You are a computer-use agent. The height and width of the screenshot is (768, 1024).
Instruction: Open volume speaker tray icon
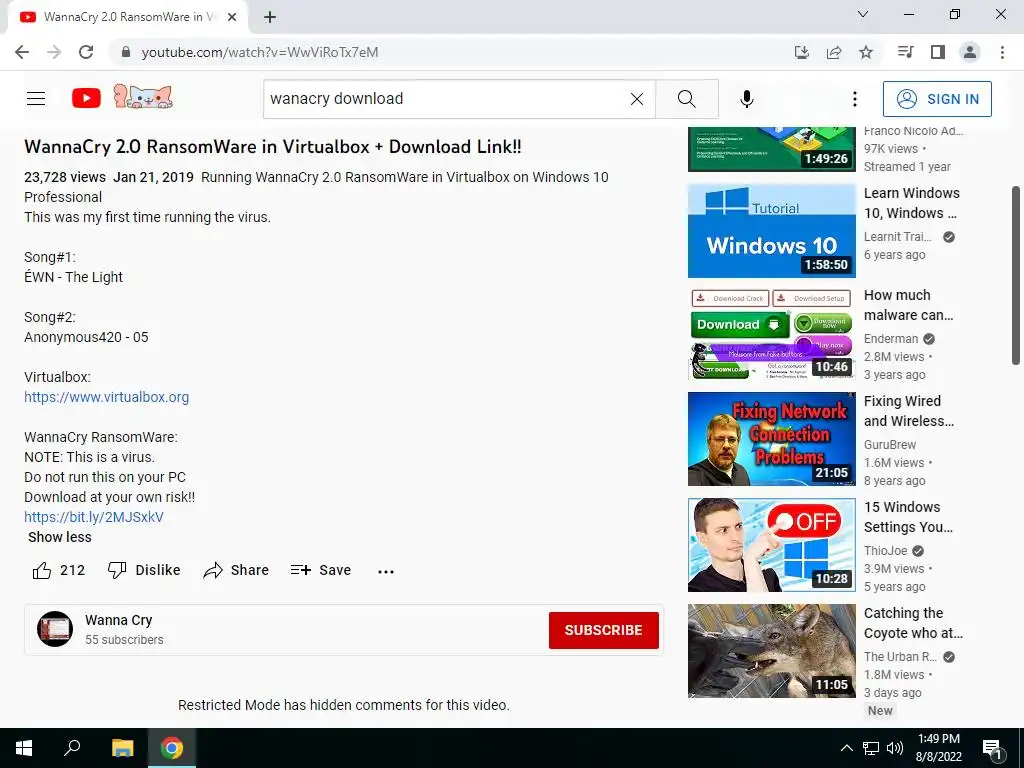point(895,748)
